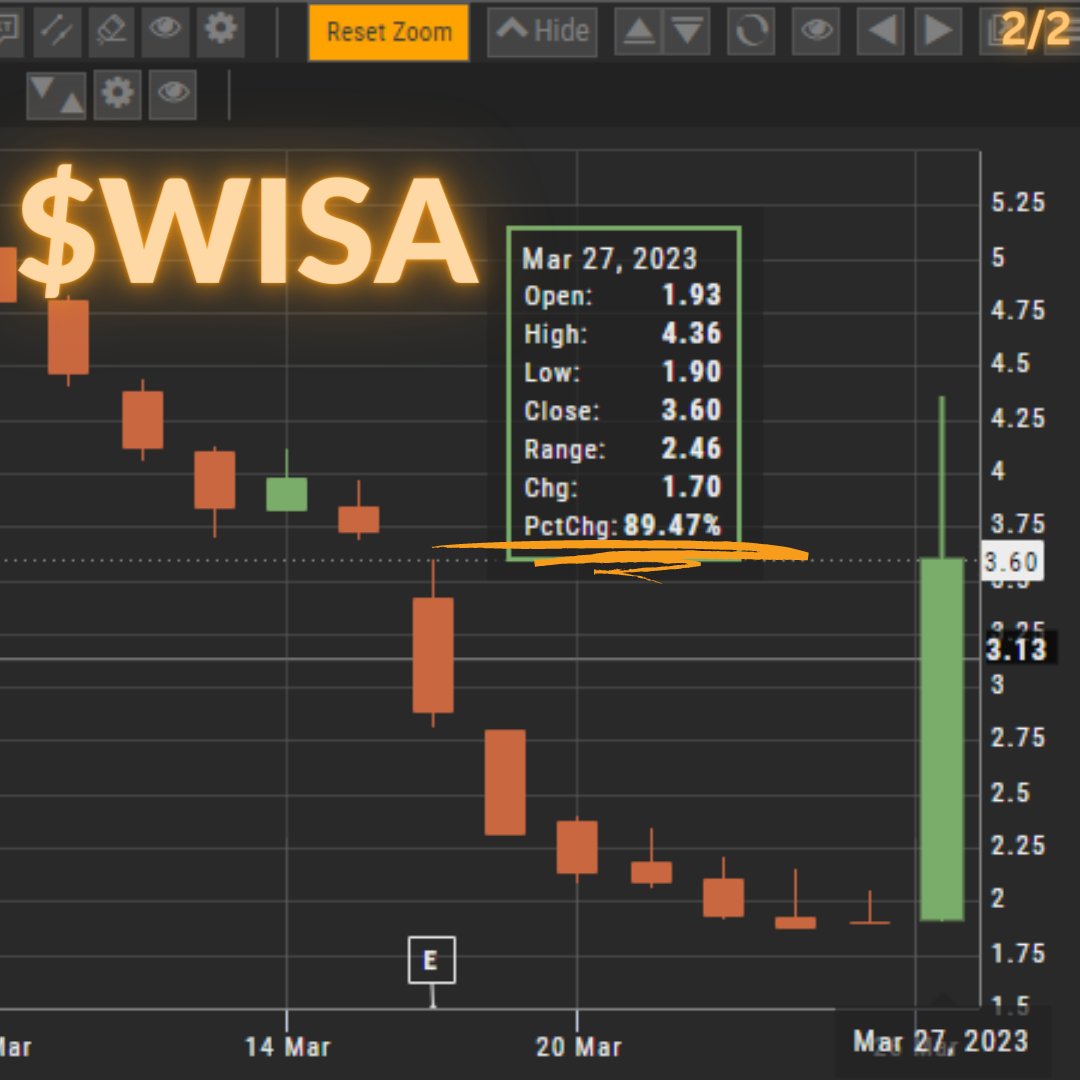Toggle the eye icon beside the eraser

(165, 31)
